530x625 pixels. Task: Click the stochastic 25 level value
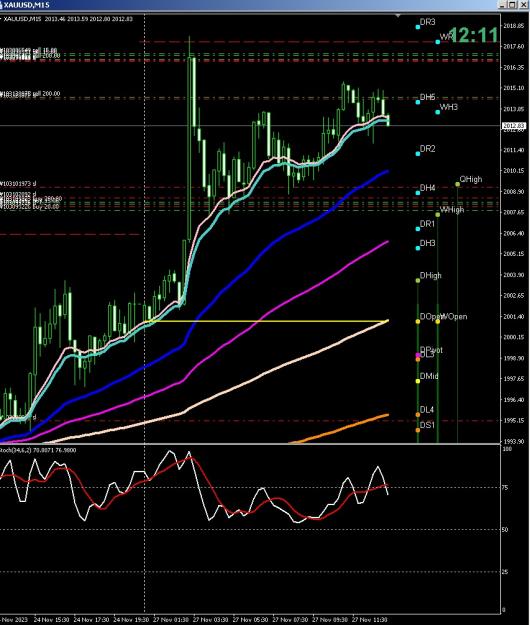click(x=505, y=572)
